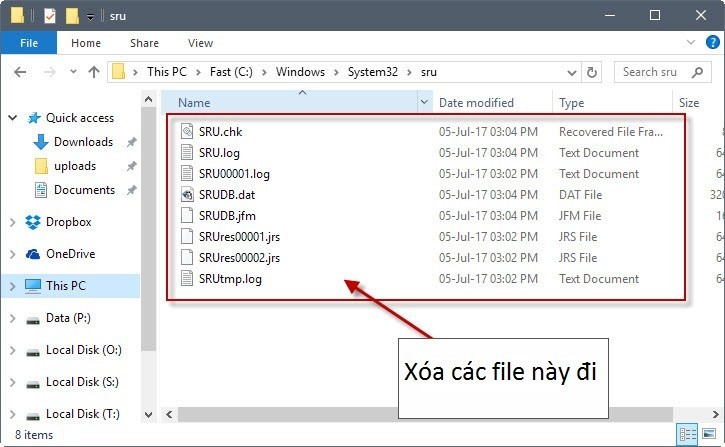Click the New Folder icon in title bar

[x=72, y=16]
